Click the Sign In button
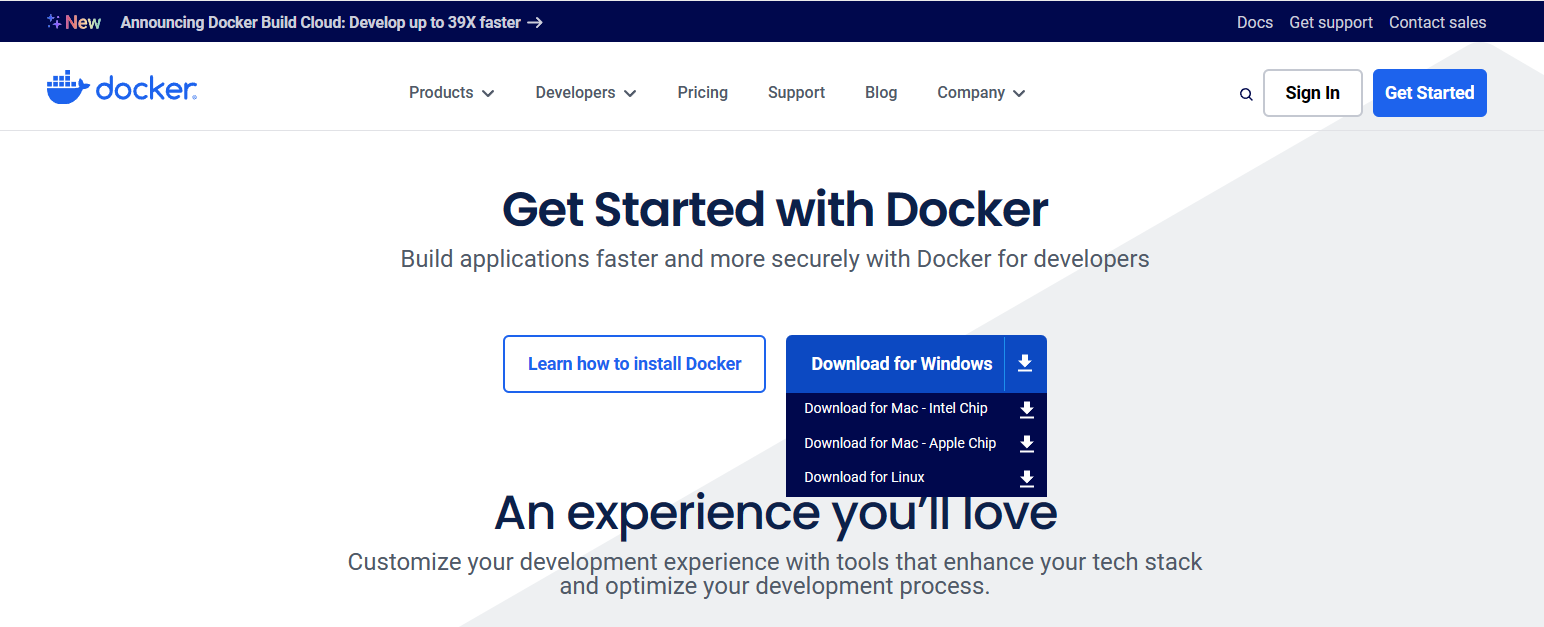The image size is (1544, 627). coord(1312,93)
